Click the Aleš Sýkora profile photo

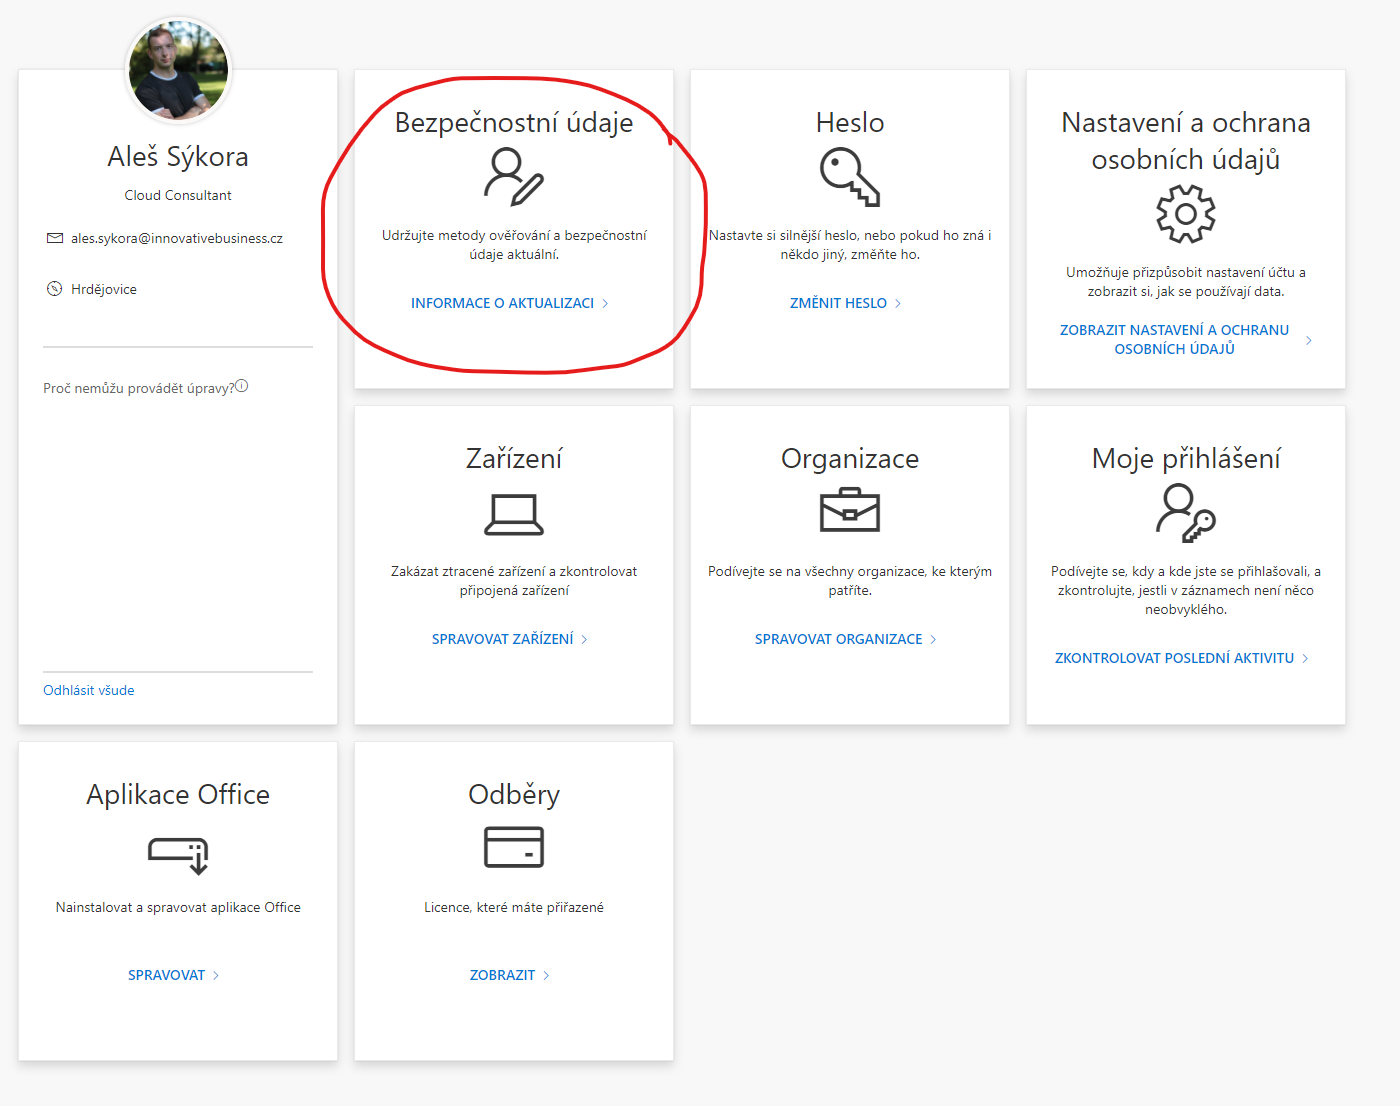click(178, 70)
